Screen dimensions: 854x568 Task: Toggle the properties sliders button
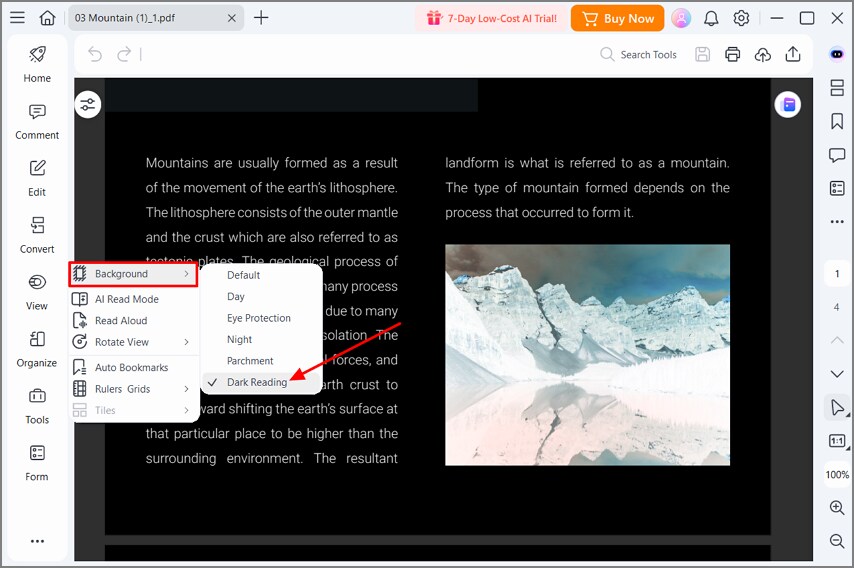tap(88, 104)
